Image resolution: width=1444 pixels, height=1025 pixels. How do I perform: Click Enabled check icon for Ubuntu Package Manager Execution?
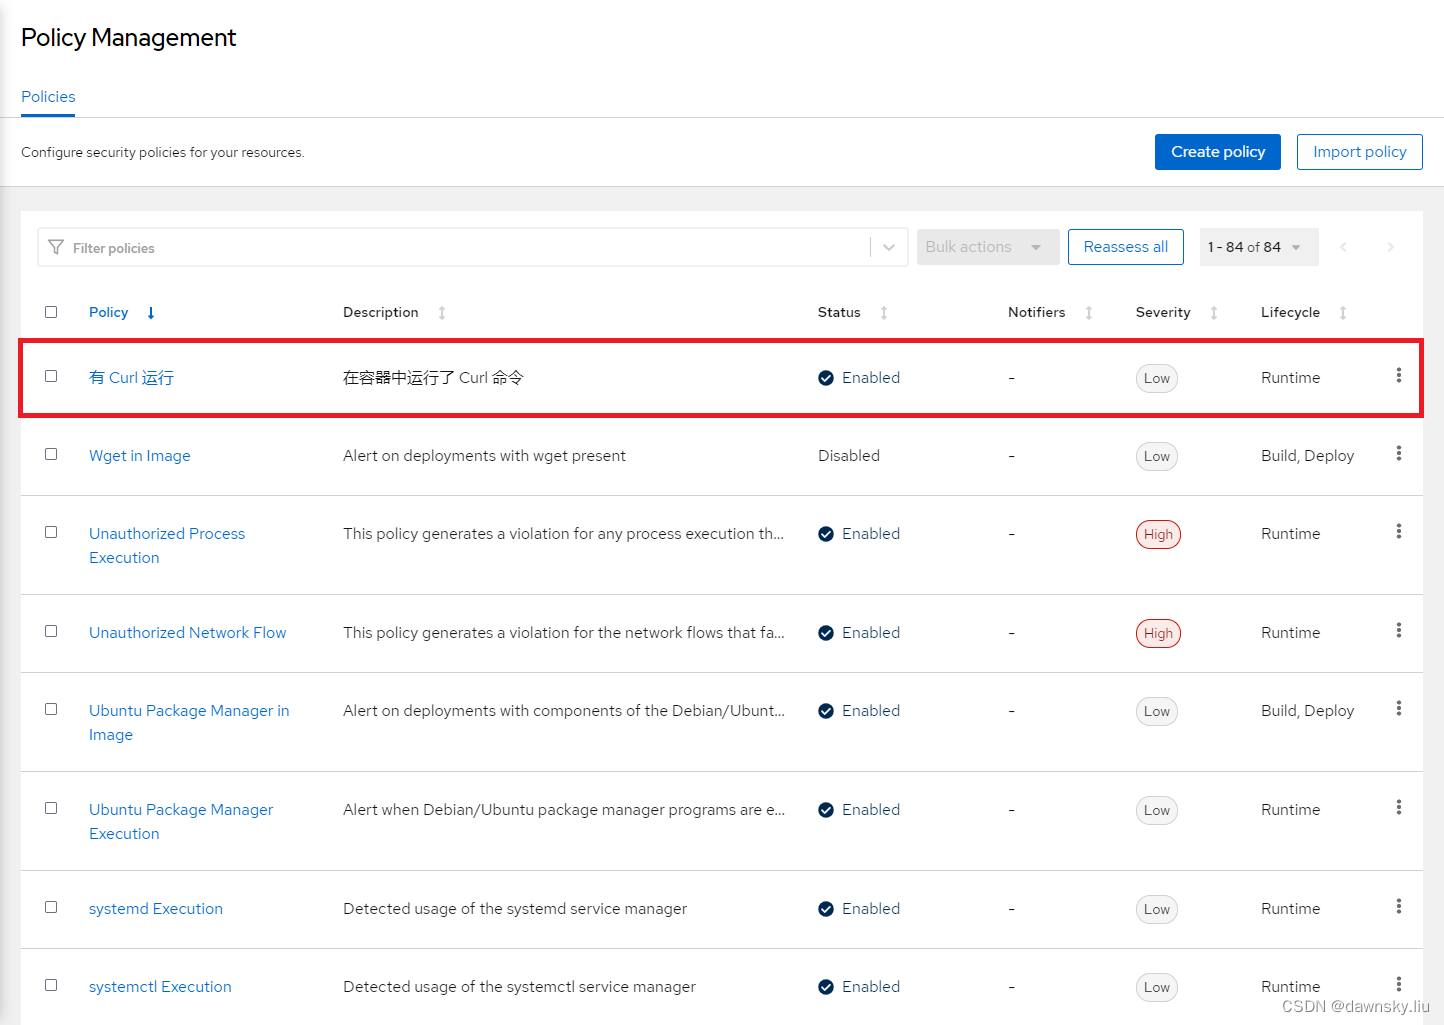click(826, 810)
